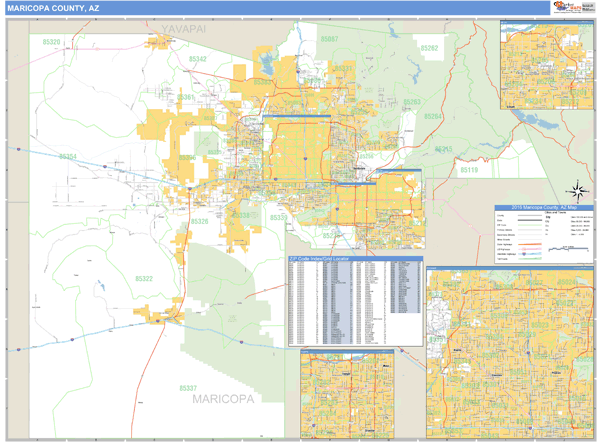Click the "2015 Maricopa County, AZ Map" legend title
Viewport: 600px width, 442px height.
(544, 207)
